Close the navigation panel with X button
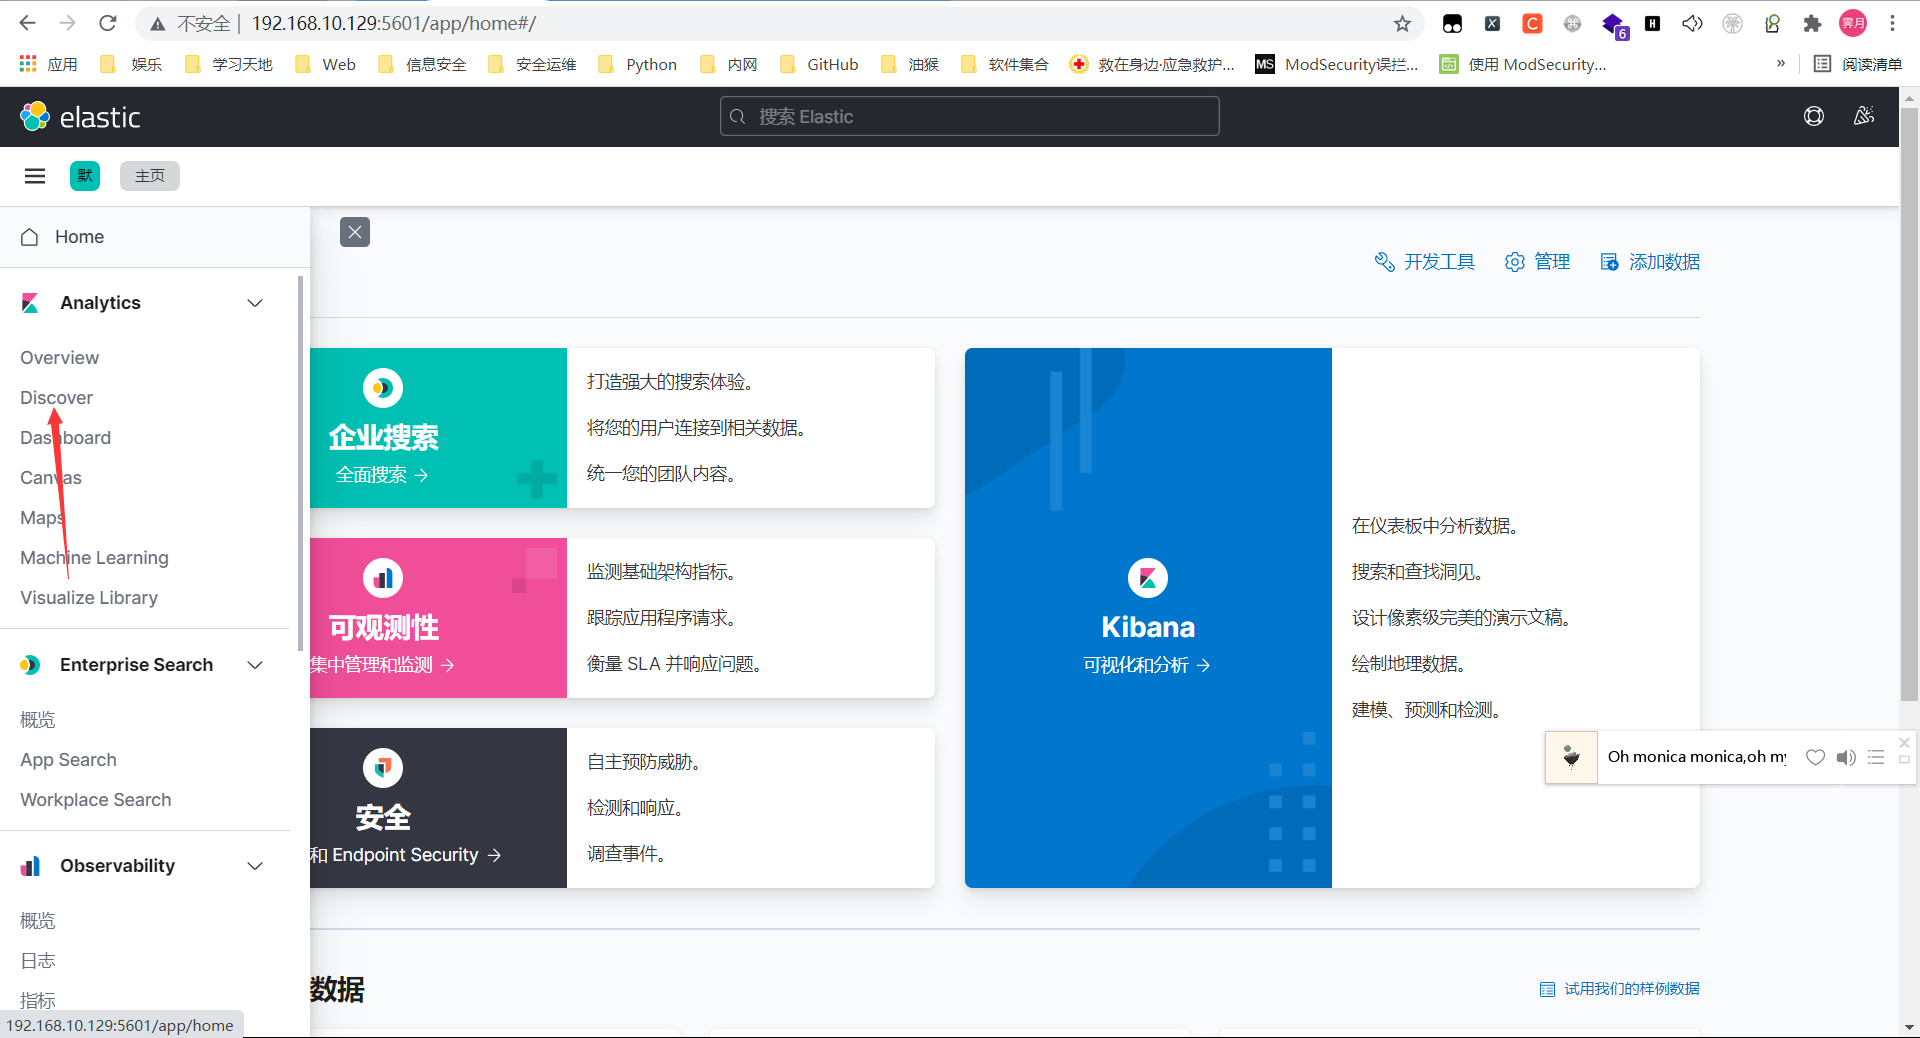 [x=355, y=232]
